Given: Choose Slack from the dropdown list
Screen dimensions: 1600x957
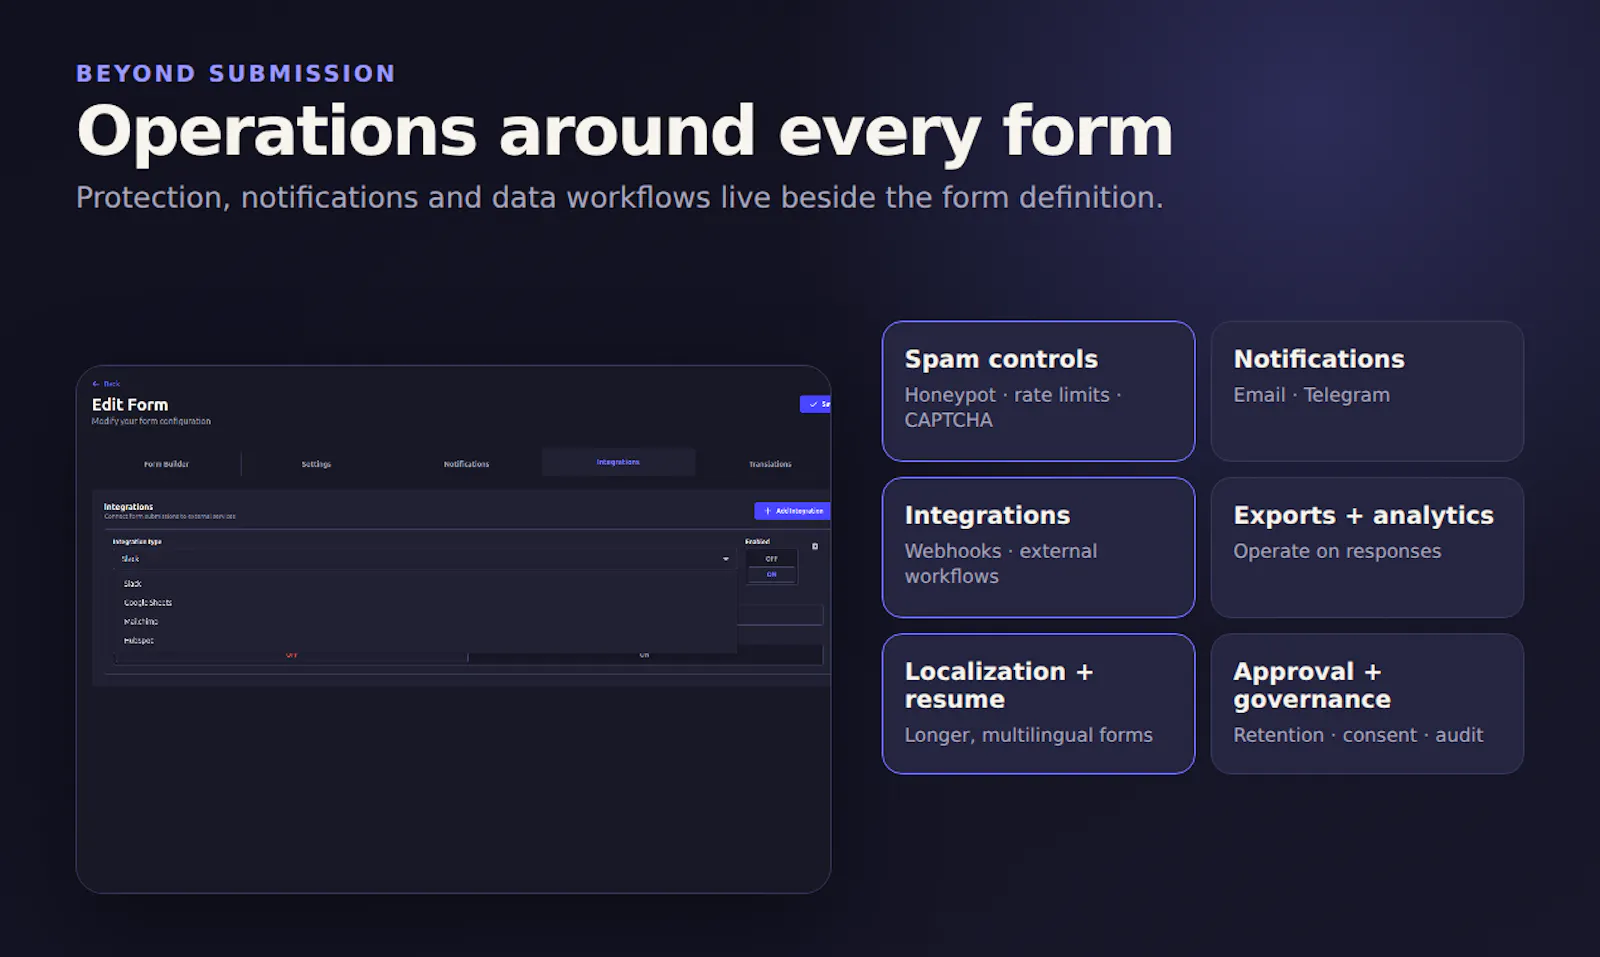Looking at the screenshot, I should pos(427,583).
